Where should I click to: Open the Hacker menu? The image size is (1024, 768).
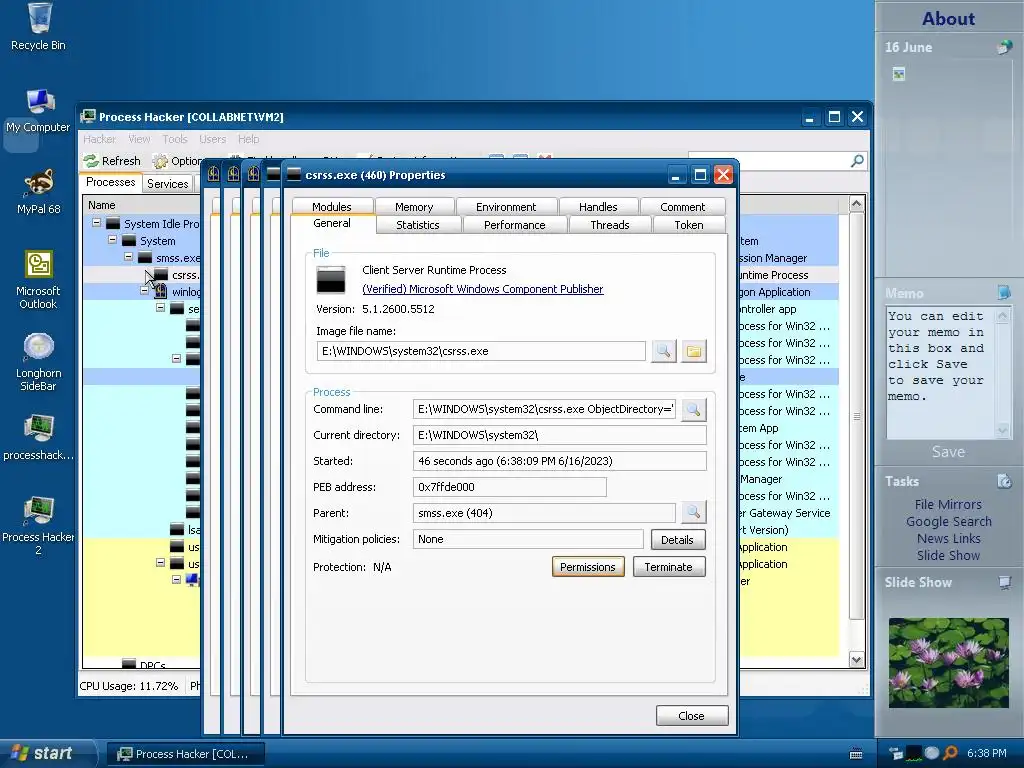pos(99,139)
